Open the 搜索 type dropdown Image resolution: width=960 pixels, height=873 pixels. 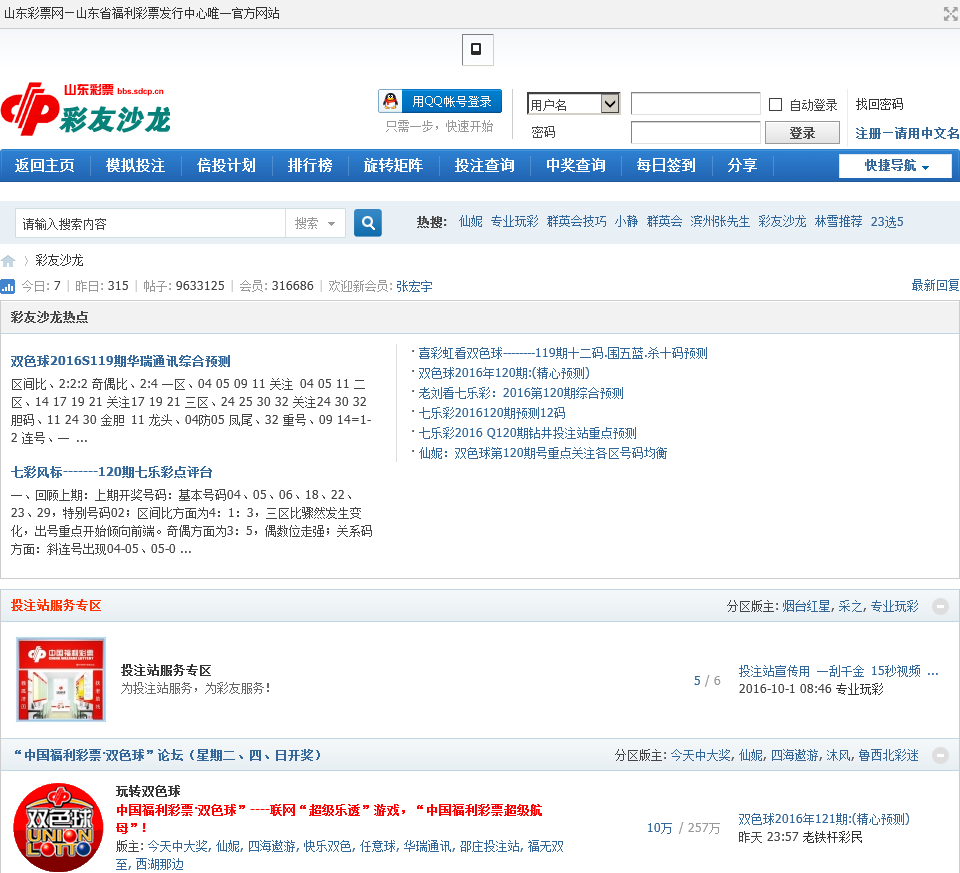coord(315,223)
